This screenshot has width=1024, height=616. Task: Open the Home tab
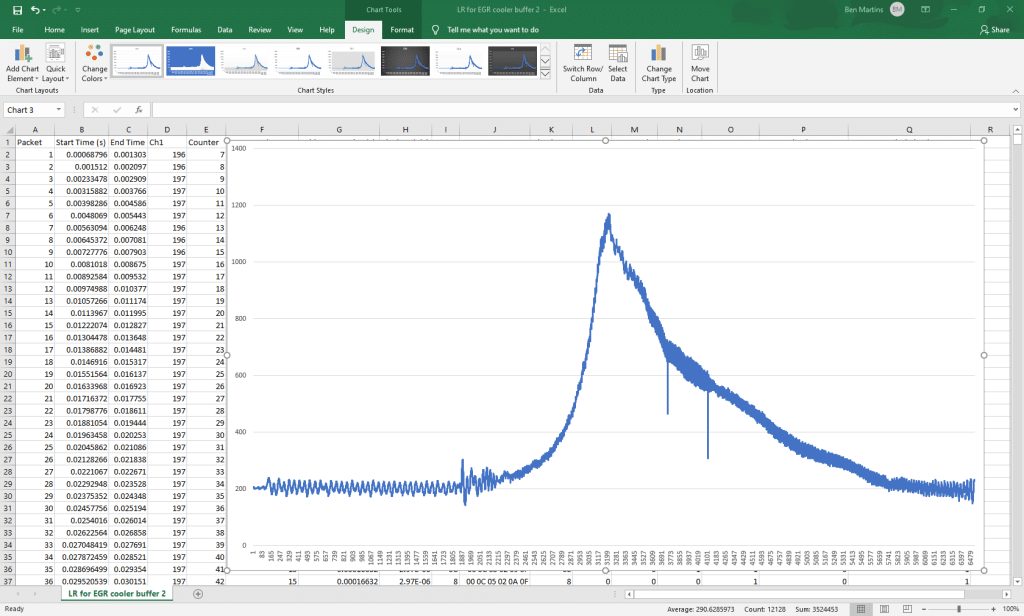coord(54,29)
